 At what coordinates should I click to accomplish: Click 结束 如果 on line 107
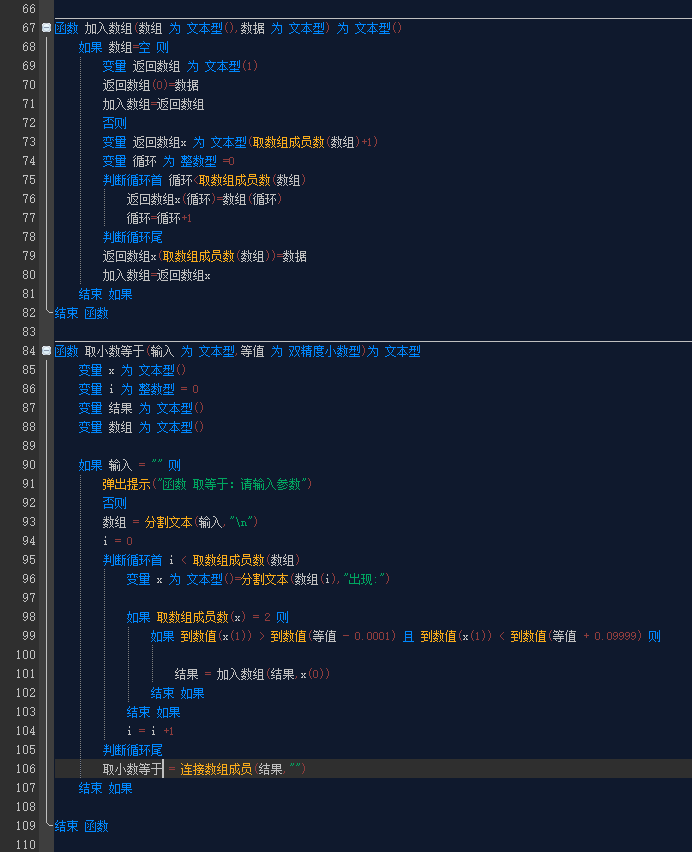click(x=105, y=789)
